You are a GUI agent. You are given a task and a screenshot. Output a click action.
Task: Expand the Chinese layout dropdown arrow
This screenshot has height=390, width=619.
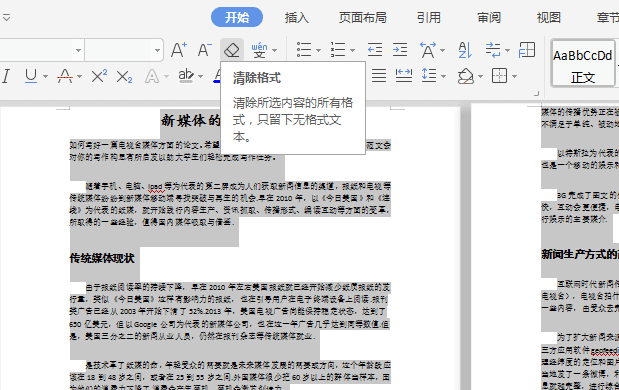coord(443,51)
